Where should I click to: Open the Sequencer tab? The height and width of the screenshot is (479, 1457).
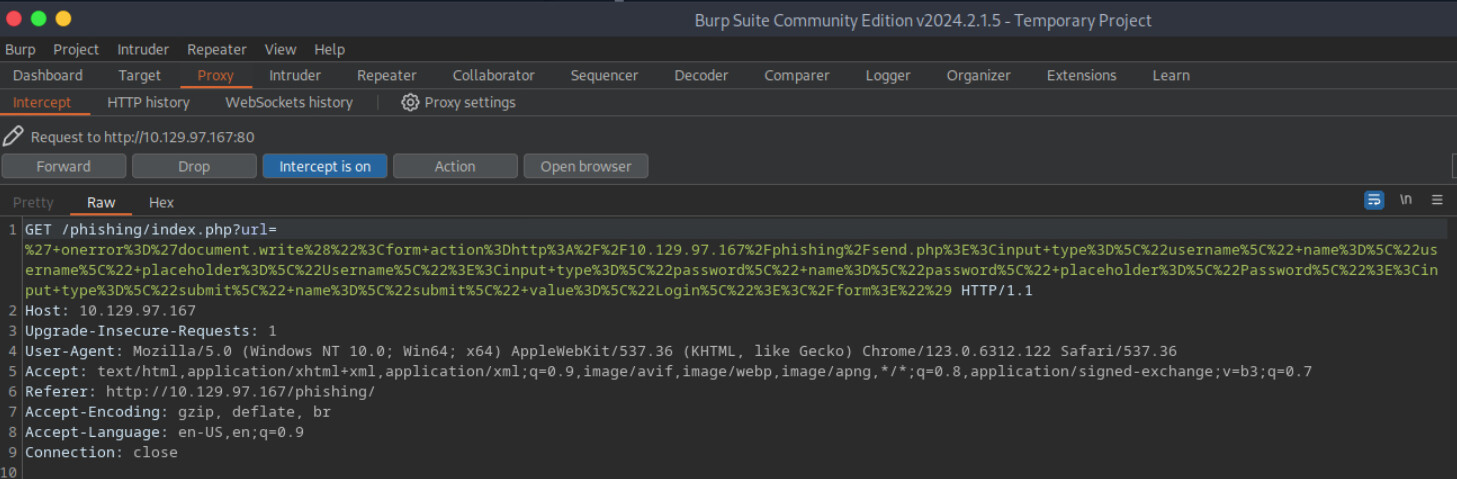coord(604,75)
